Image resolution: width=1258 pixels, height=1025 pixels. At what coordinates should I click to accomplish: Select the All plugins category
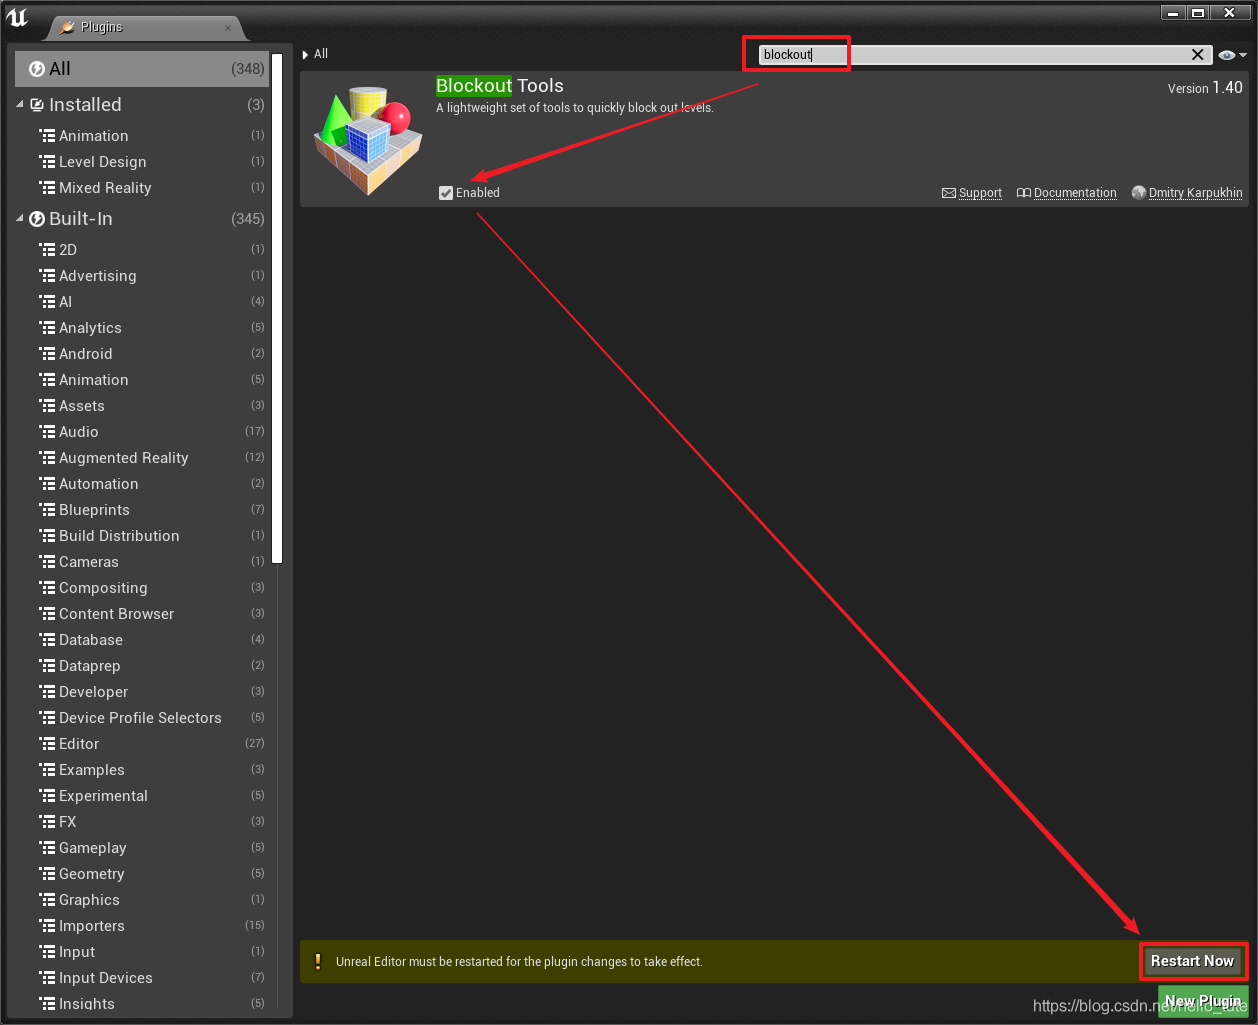(142, 69)
